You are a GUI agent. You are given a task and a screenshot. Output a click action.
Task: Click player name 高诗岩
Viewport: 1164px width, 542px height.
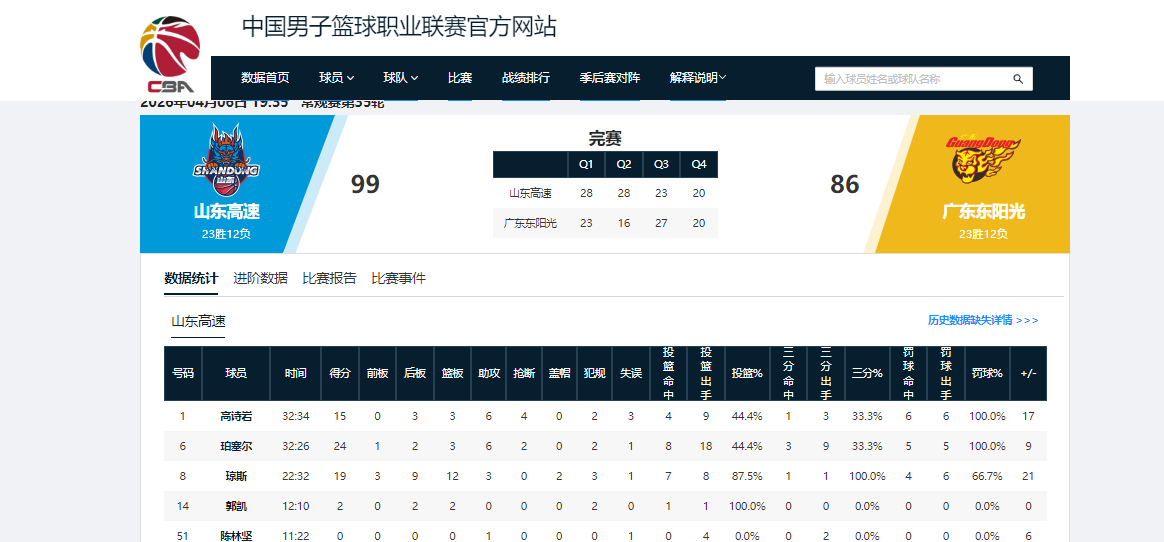pyautogui.click(x=236, y=416)
